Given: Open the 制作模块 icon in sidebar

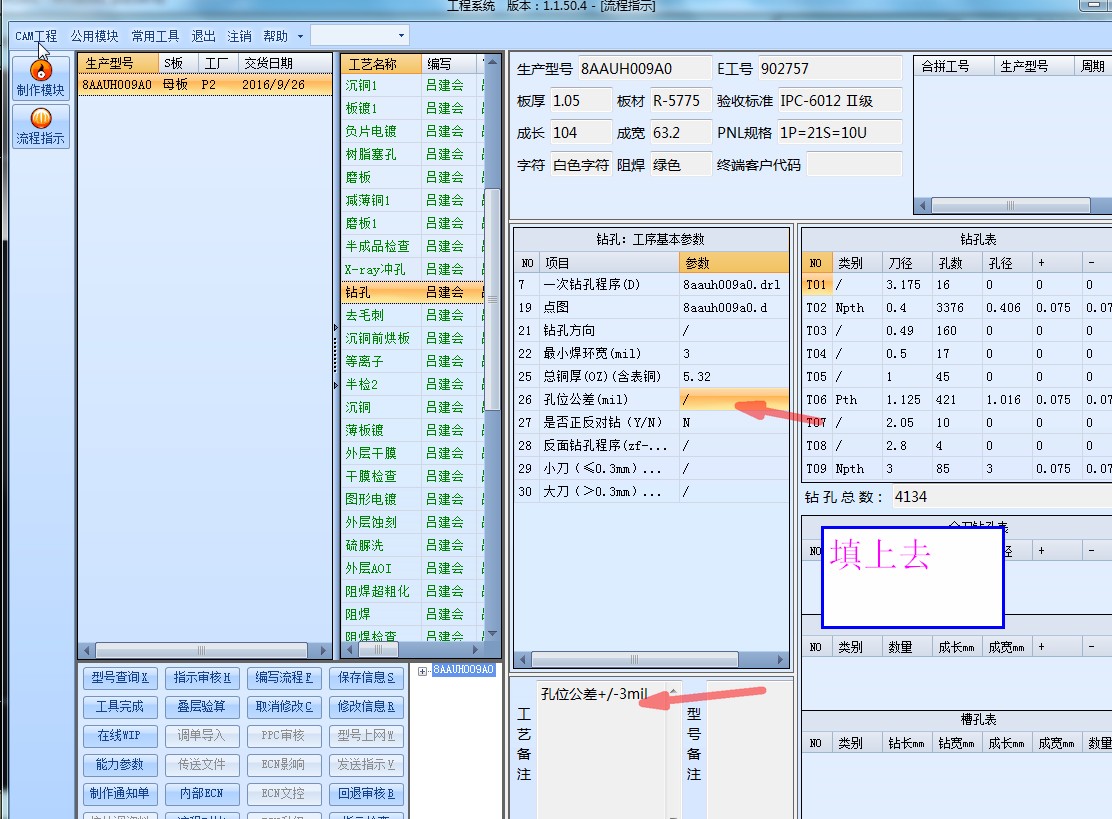Looking at the screenshot, I should 41,77.
